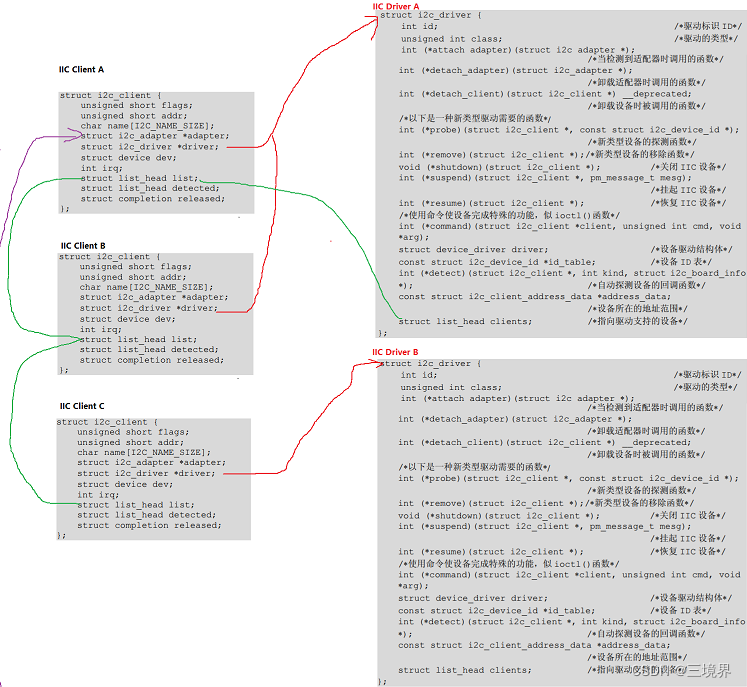747x687 pixels.
Task: Click the "IIC Client B" heading
Action: [83, 246]
